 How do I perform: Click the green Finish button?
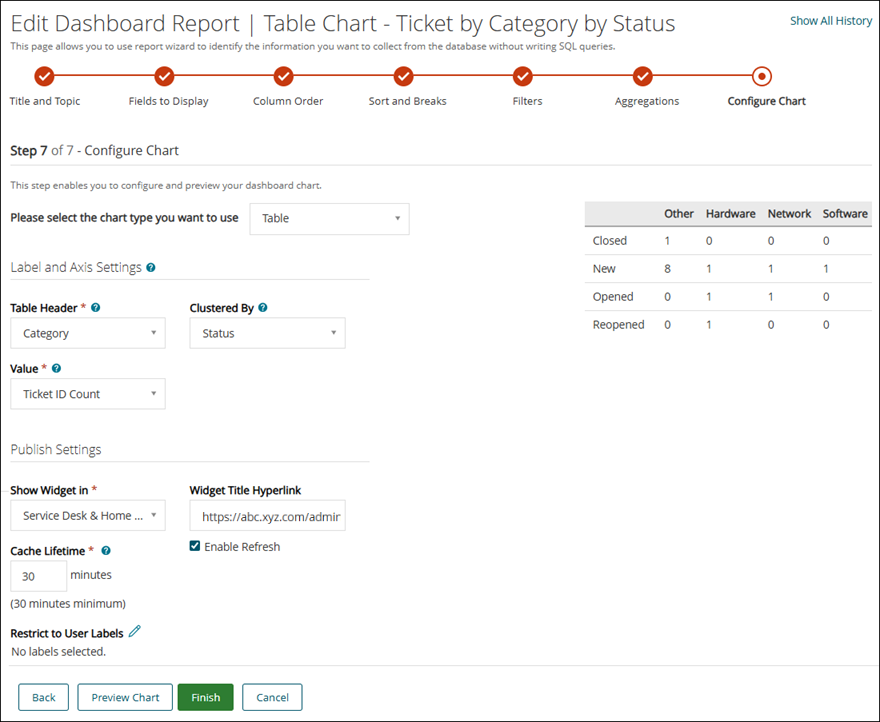pos(205,697)
